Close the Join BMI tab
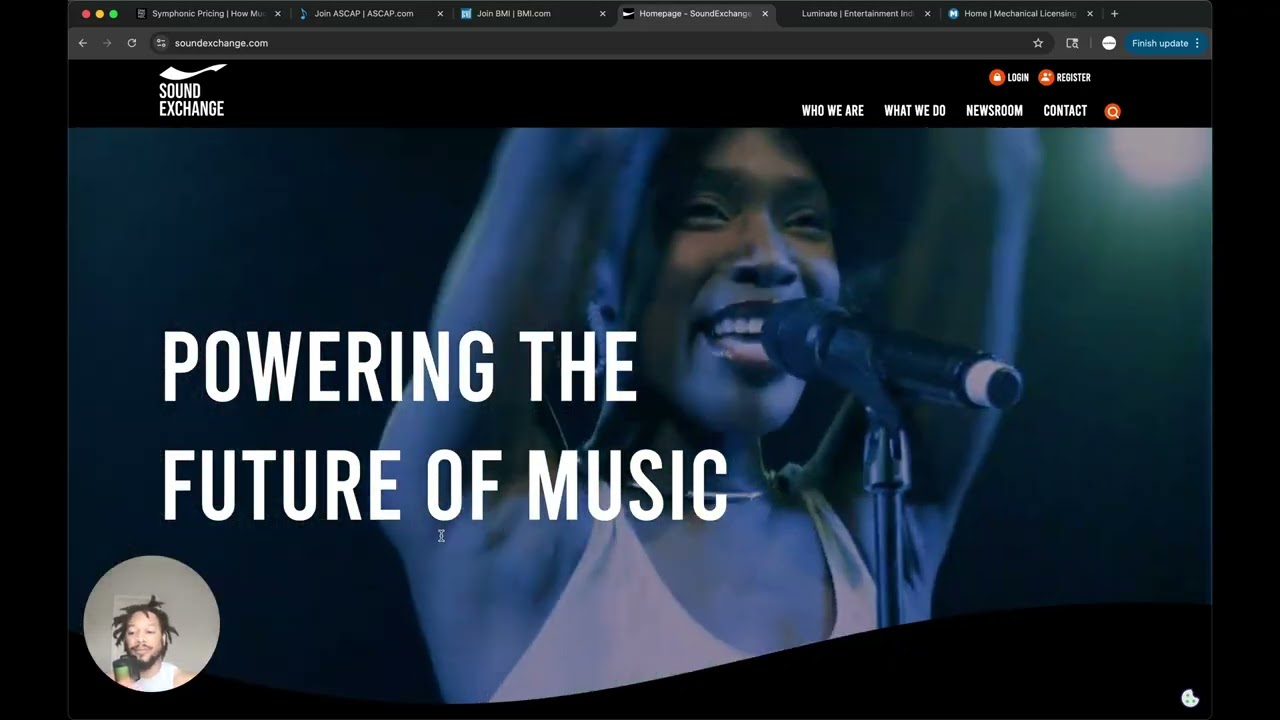This screenshot has width=1280, height=720. coord(602,14)
